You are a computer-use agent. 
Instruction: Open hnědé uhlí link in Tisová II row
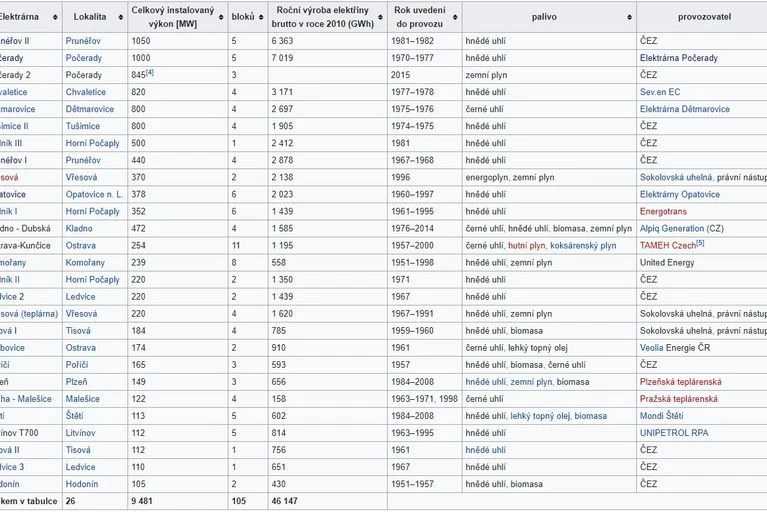[x=485, y=450]
